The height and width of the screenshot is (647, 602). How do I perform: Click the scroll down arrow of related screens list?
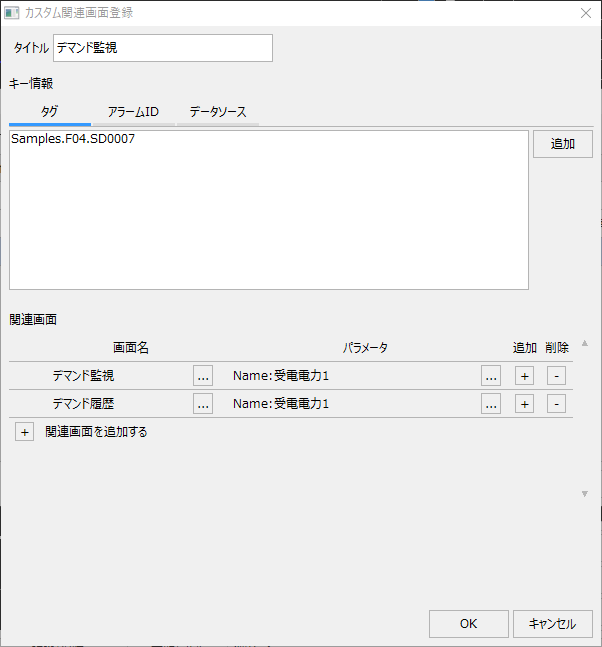585,494
